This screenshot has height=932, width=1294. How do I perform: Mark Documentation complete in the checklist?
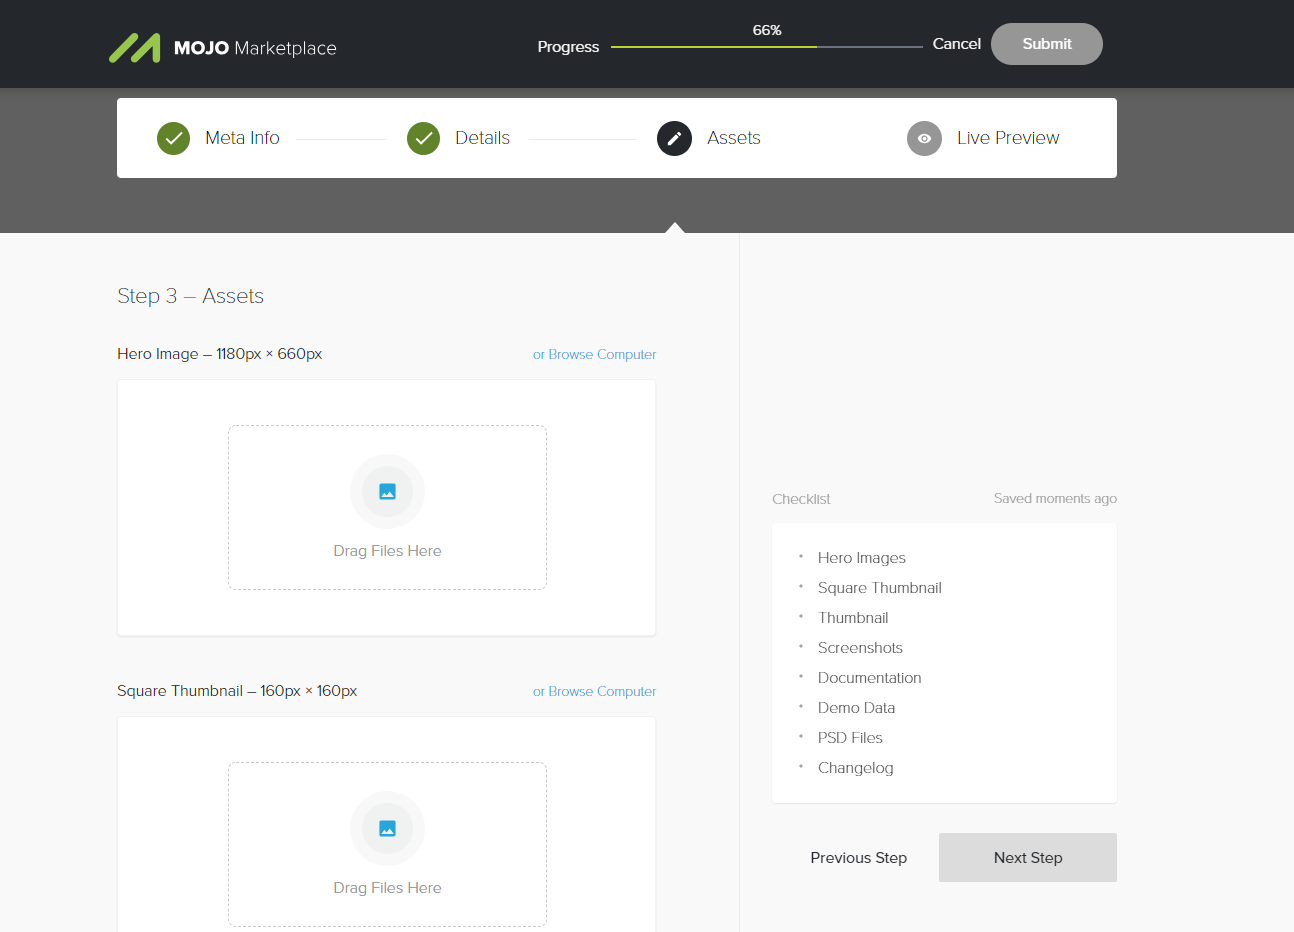pyautogui.click(x=869, y=677)
